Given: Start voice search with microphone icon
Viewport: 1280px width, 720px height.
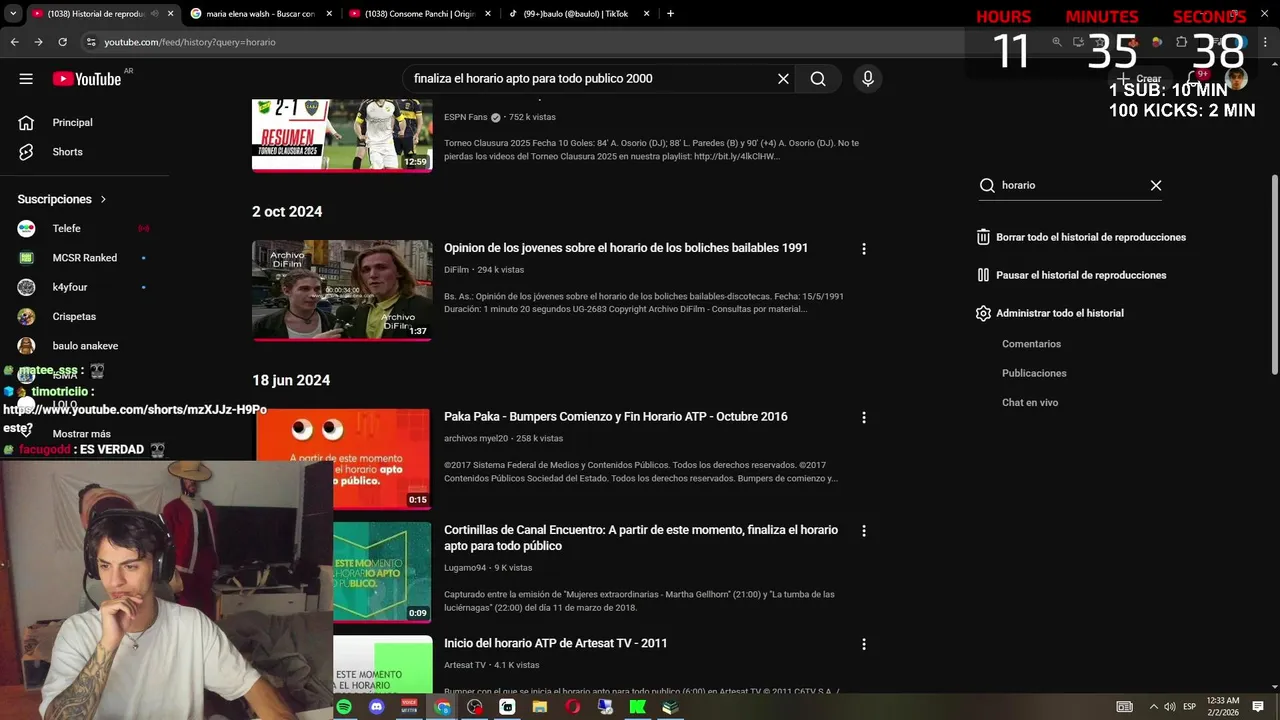Looking at the screenshot, I should tap(867, 79).
